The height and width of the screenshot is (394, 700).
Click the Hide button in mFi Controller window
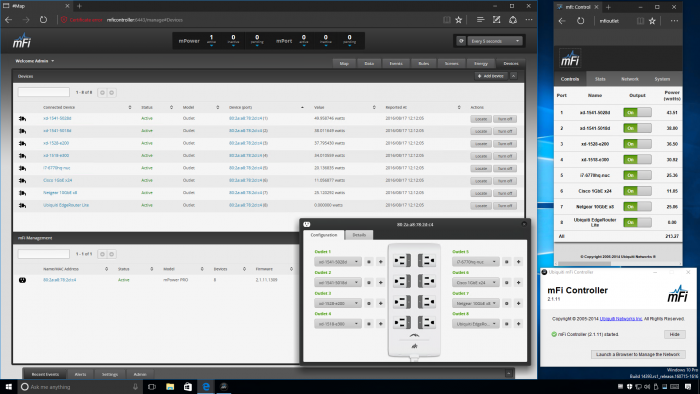(x=674, y=334)
